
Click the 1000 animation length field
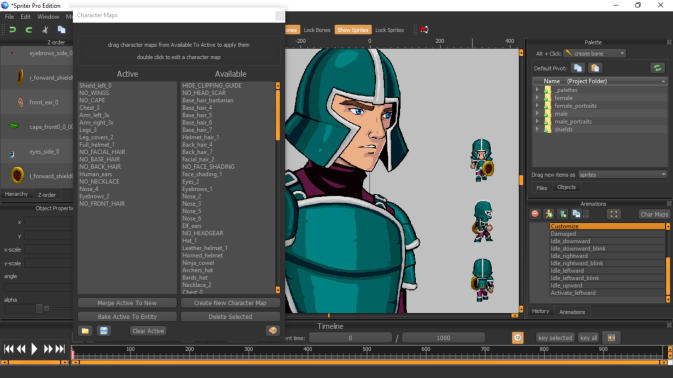[443, 338]
